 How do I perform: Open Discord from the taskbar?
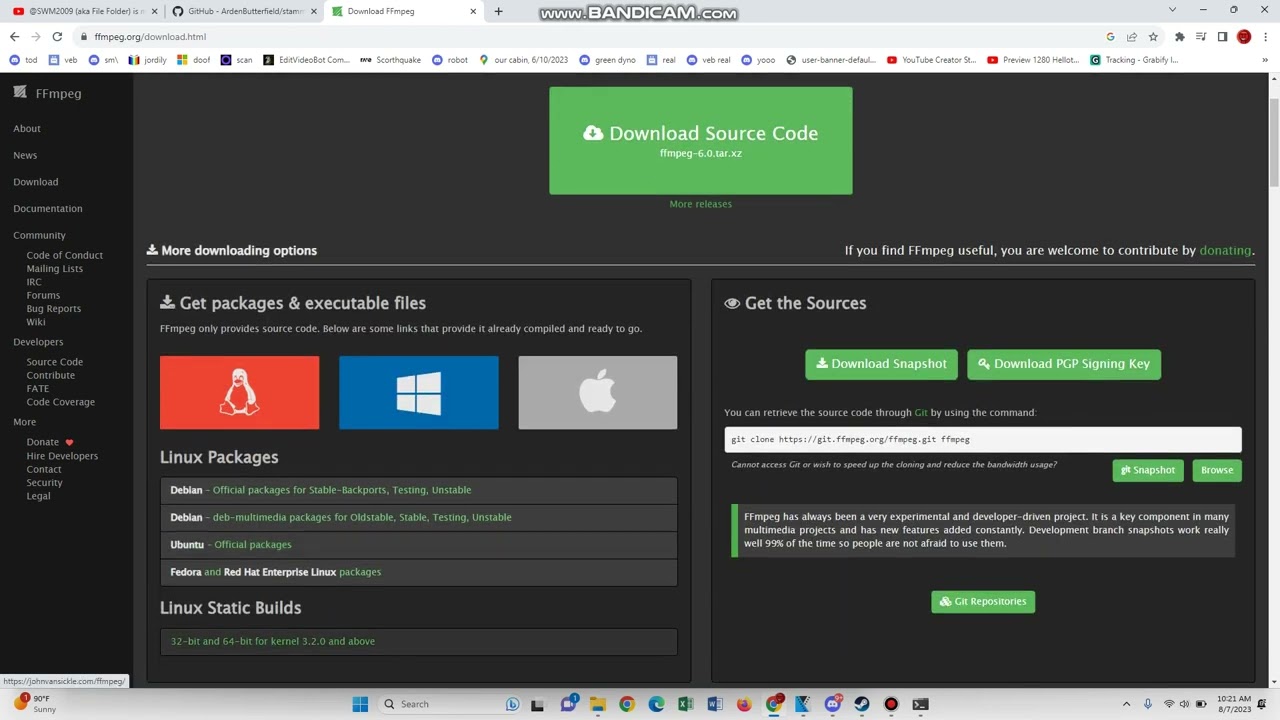pos(832,704)
